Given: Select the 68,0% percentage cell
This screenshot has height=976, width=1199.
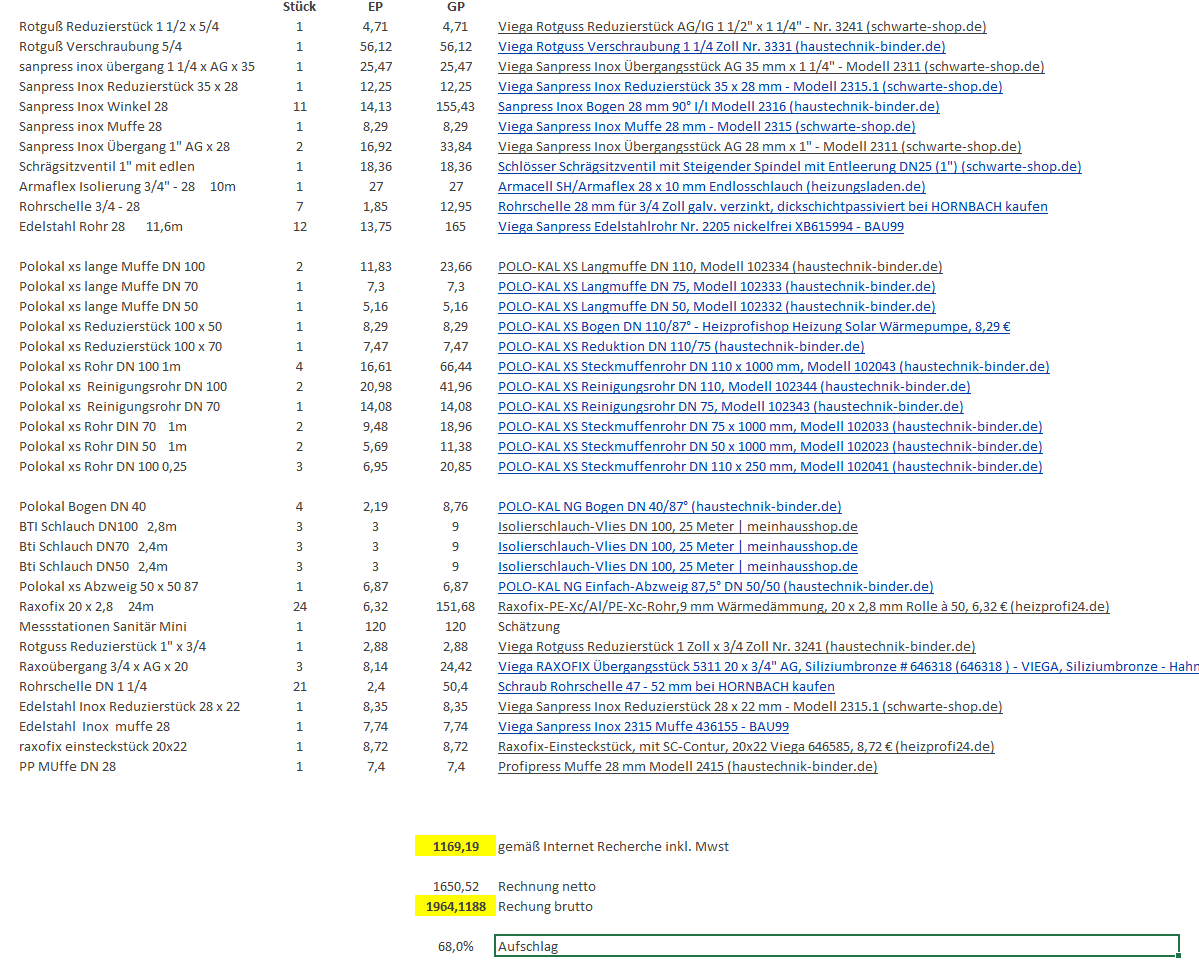Looking at the screenshot, I should (x=455, y=947).
